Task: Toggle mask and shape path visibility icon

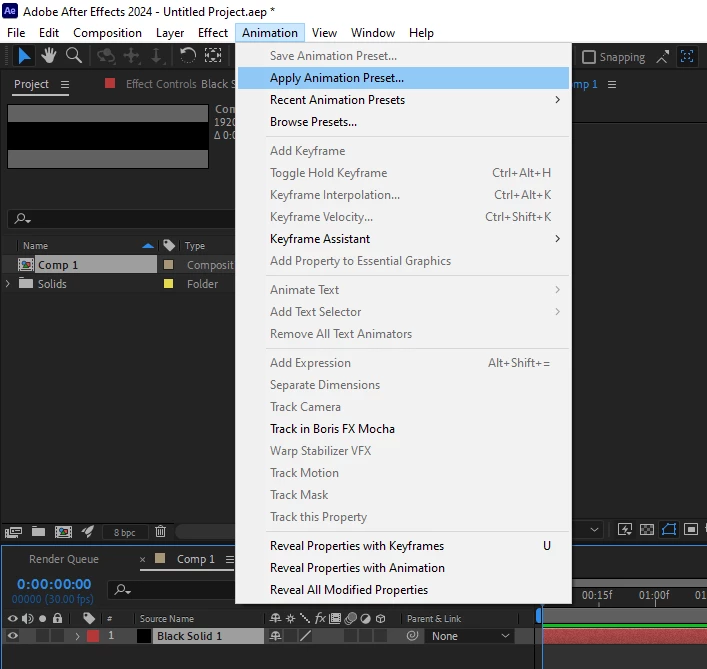Action: coord(669,529)
